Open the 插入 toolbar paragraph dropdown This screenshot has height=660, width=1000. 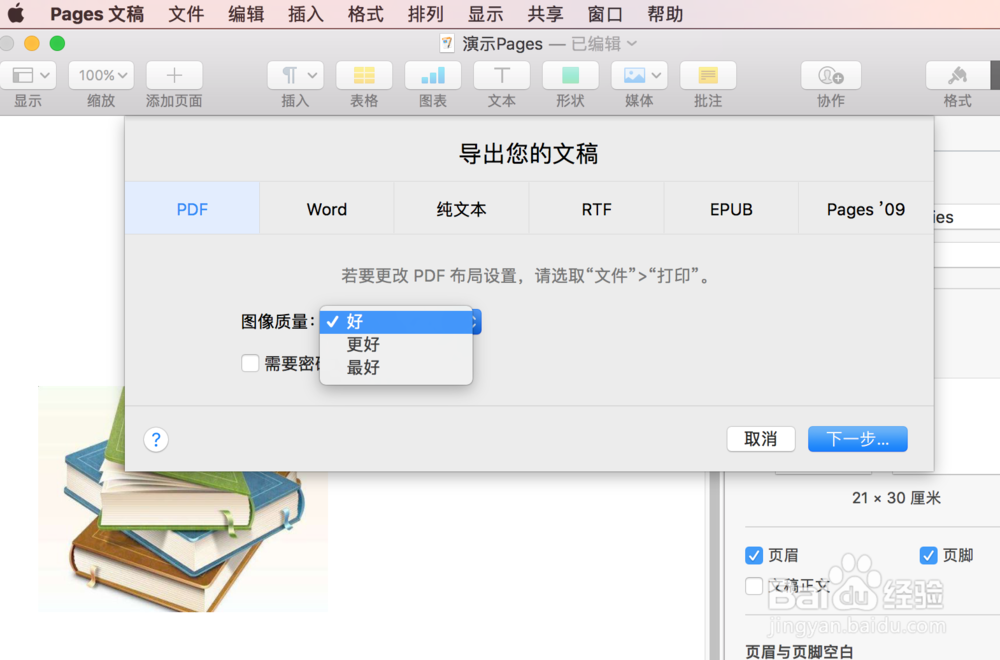pyautogui.click(x=294, y=75)
